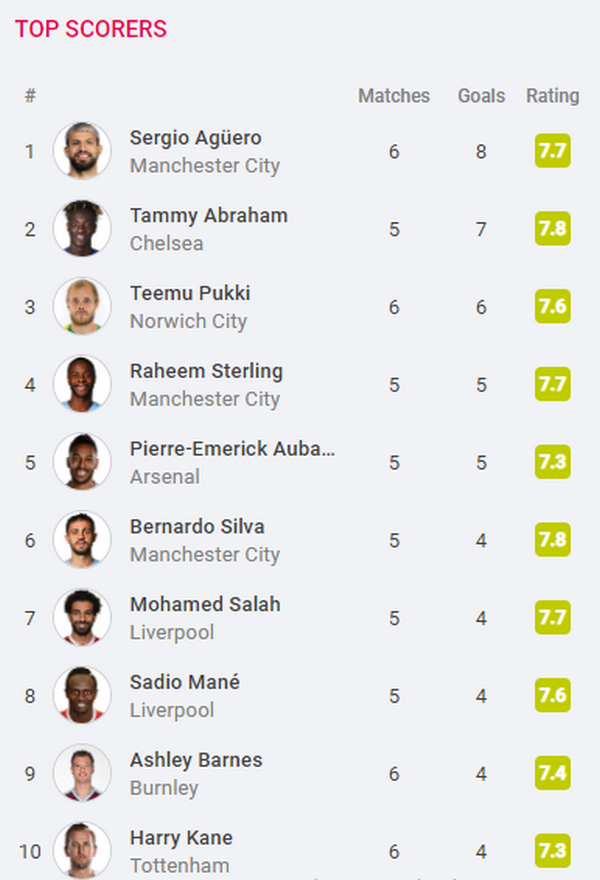Open Bernardo Silva's avatar picture
600x880 pixels.
coord(82,540)
